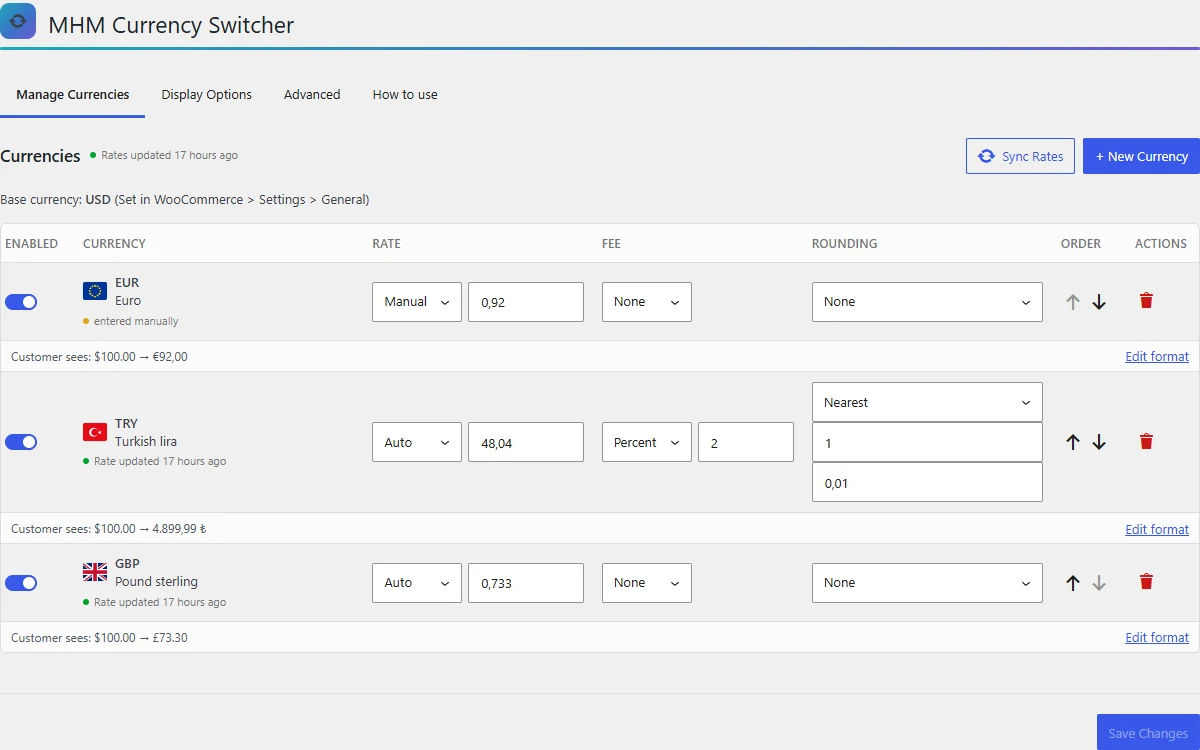Viewport: 1200px width, 750px height.
Task: Move EUR up with the up arrow
Action: [1073, 302]
